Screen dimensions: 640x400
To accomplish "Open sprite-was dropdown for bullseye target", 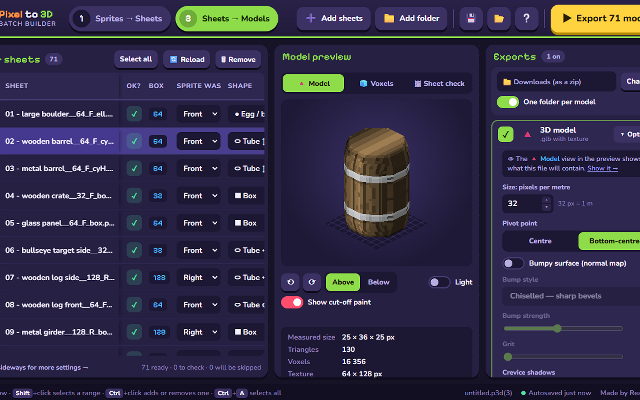I will pos(198,250).
